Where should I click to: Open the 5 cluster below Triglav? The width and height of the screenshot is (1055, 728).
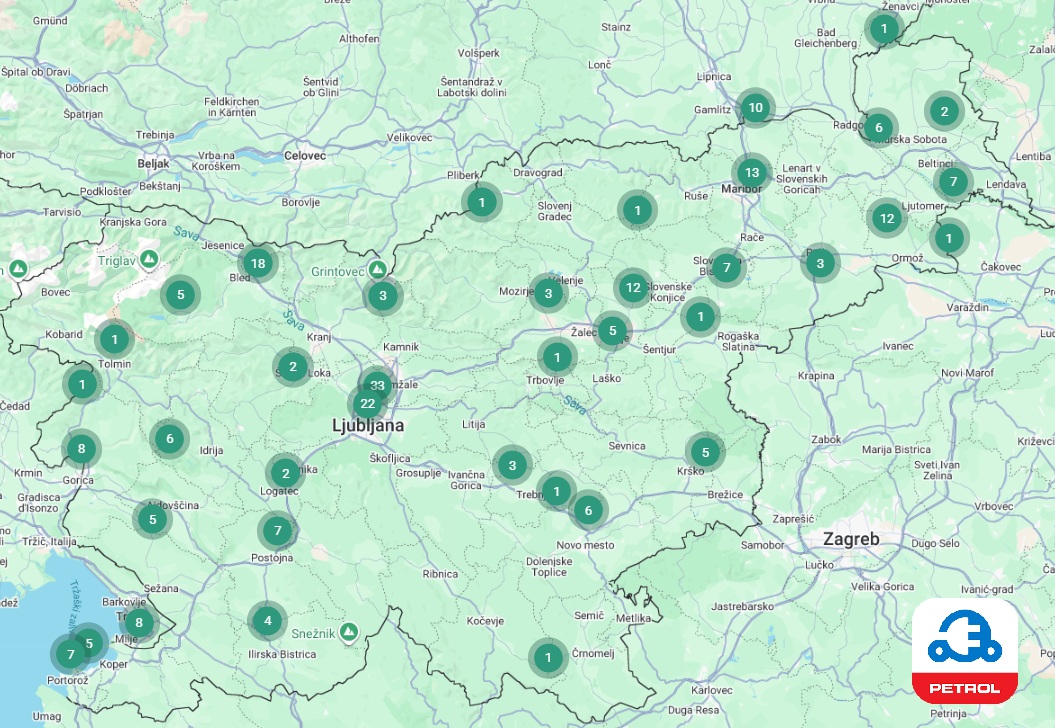[x=180, y=294]
